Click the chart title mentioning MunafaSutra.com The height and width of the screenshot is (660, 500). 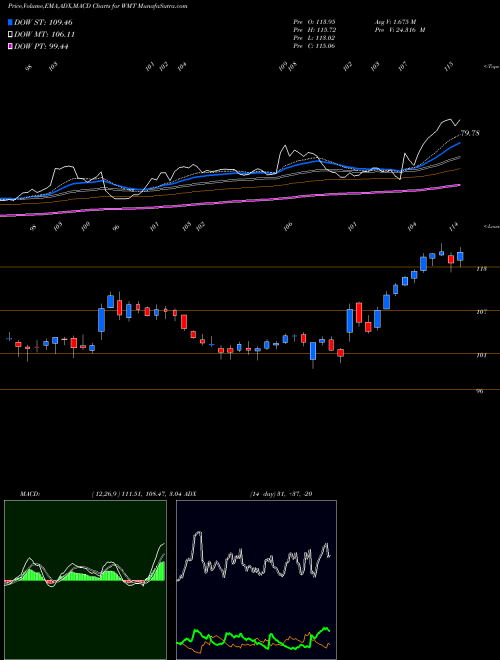98,6
